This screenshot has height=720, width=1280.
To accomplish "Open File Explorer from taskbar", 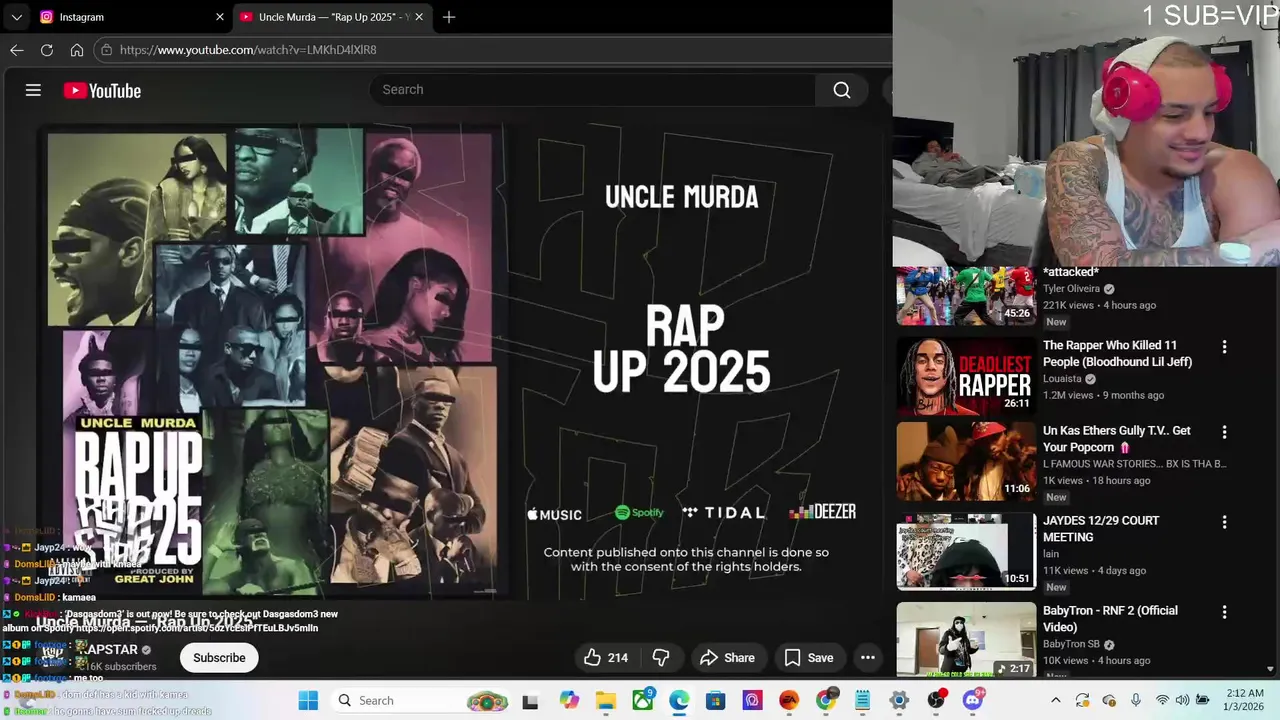I will (606, 700).
